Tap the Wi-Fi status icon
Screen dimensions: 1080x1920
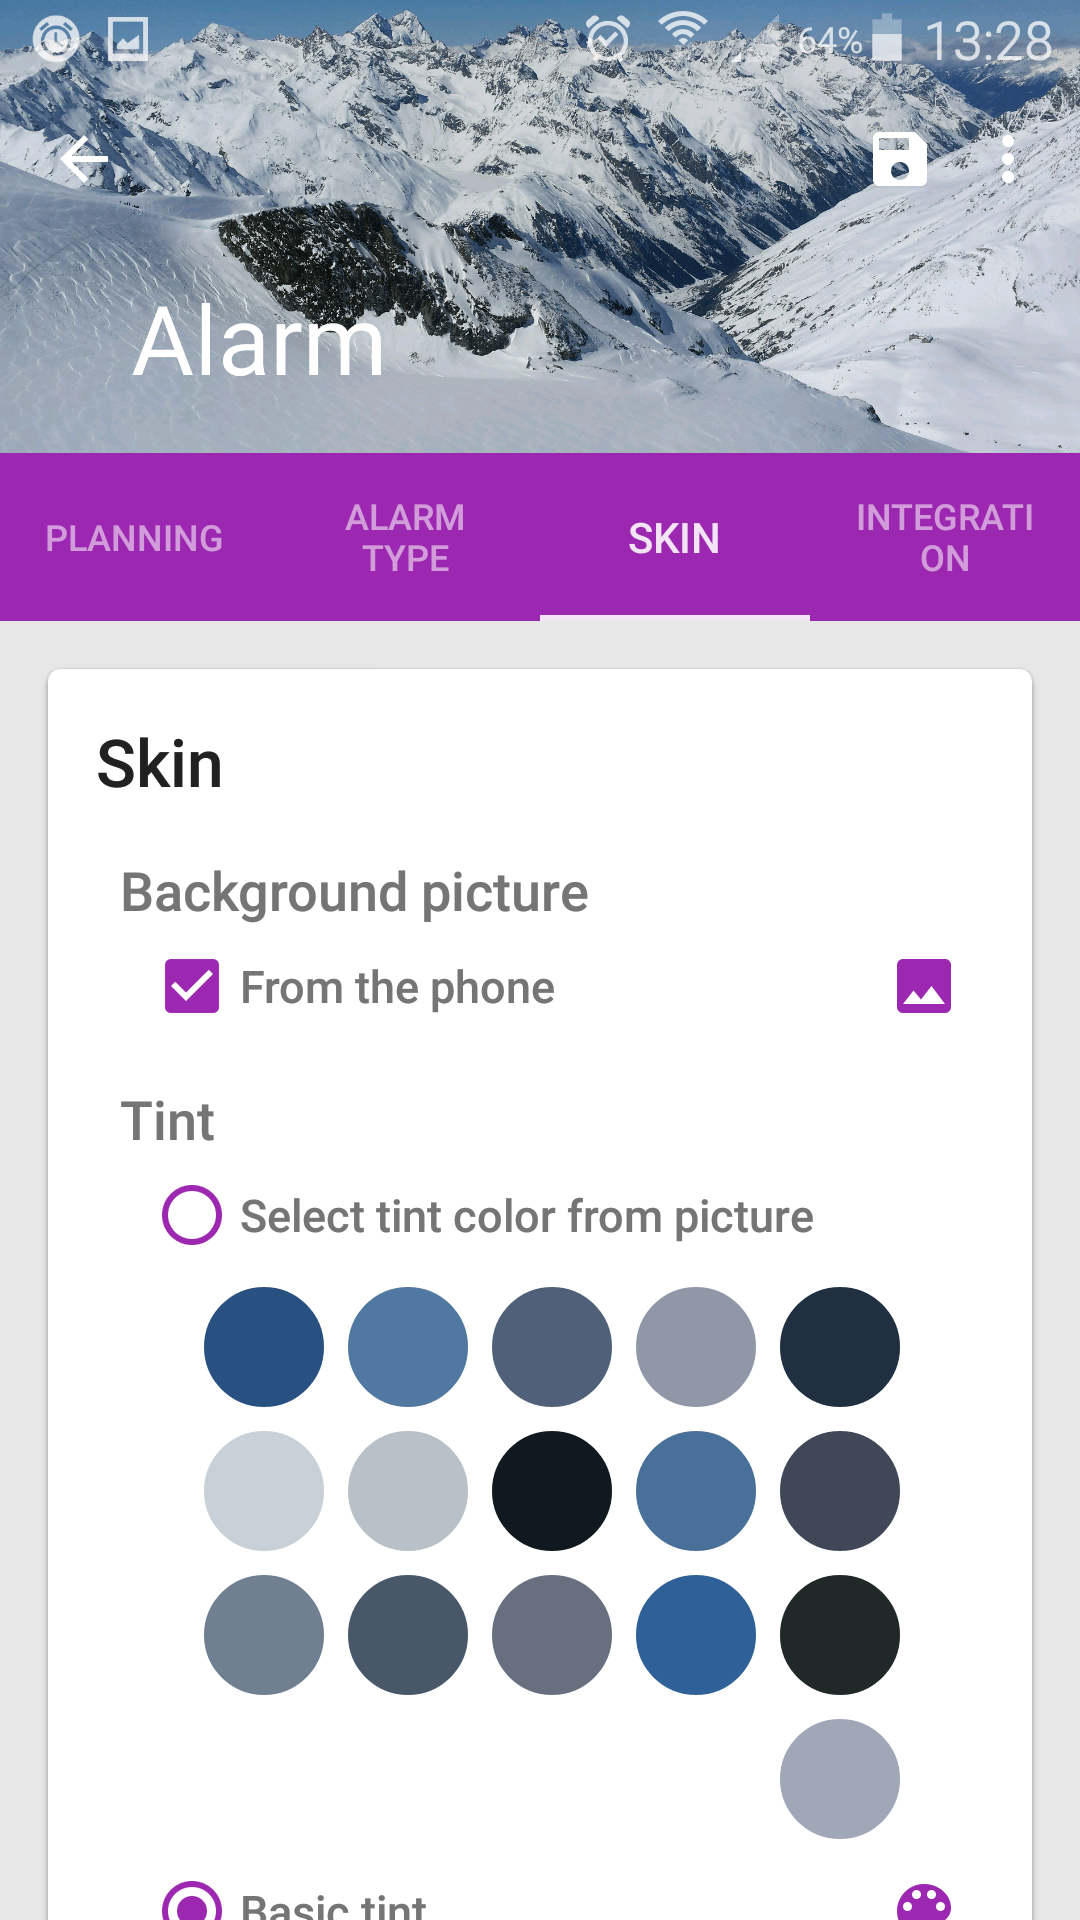(684, 32)
